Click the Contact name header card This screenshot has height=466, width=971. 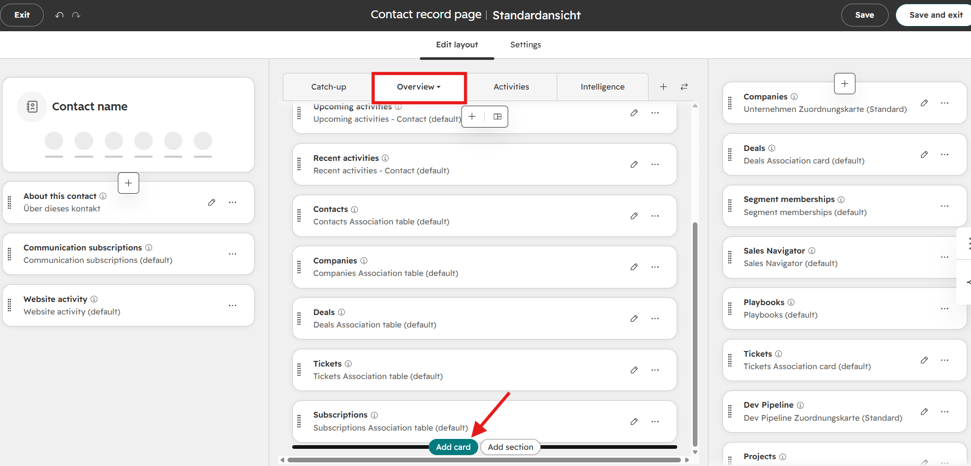[x=129, y=125]
